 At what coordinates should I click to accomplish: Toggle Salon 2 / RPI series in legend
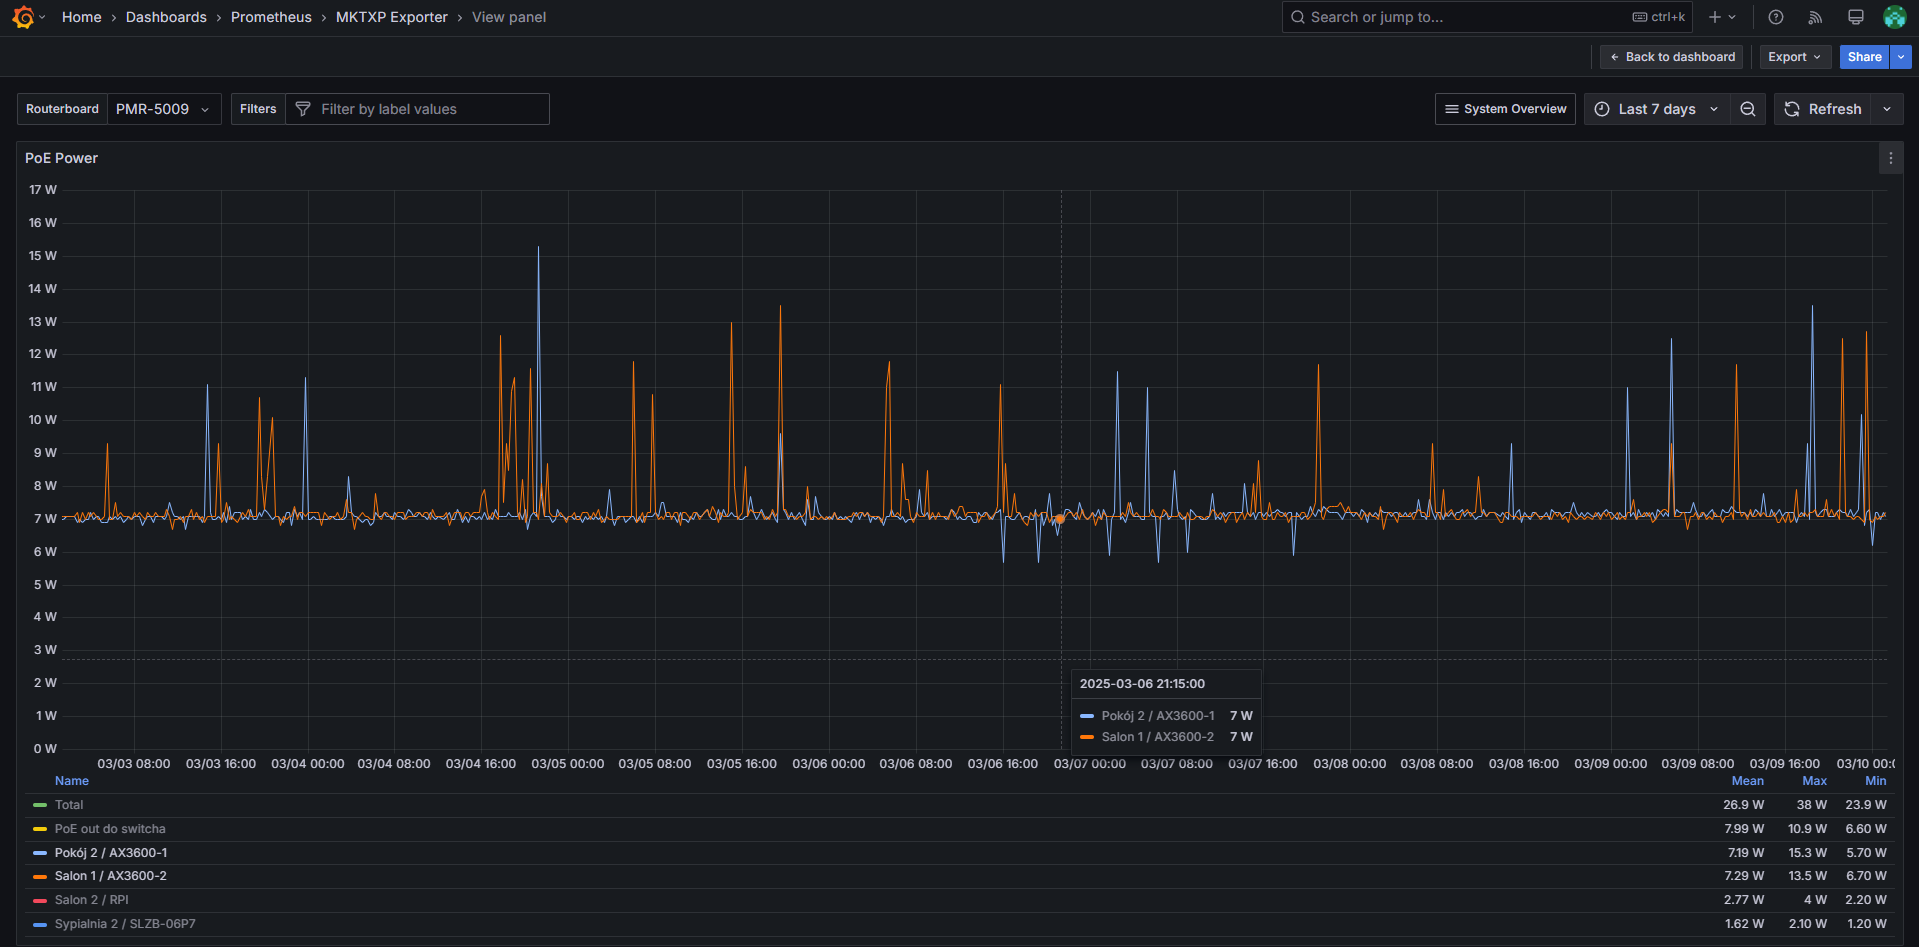pyautogui.click(x=91, y=900)
